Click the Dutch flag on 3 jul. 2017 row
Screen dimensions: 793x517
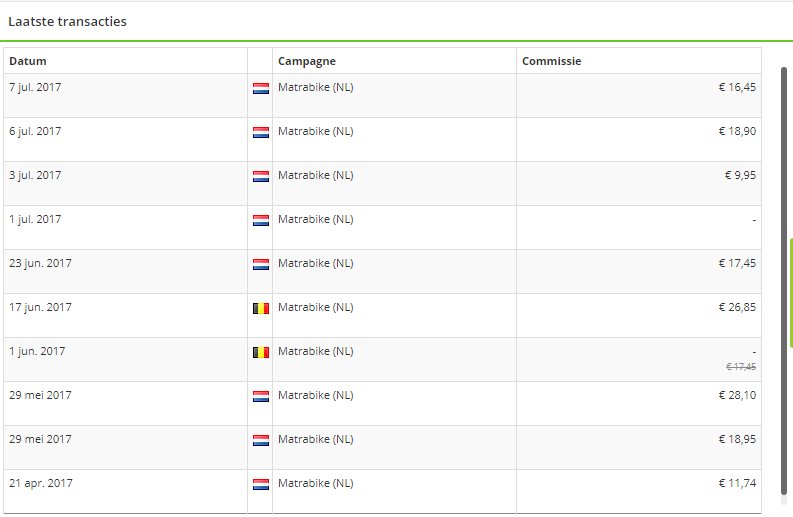[x=260, y=176]
